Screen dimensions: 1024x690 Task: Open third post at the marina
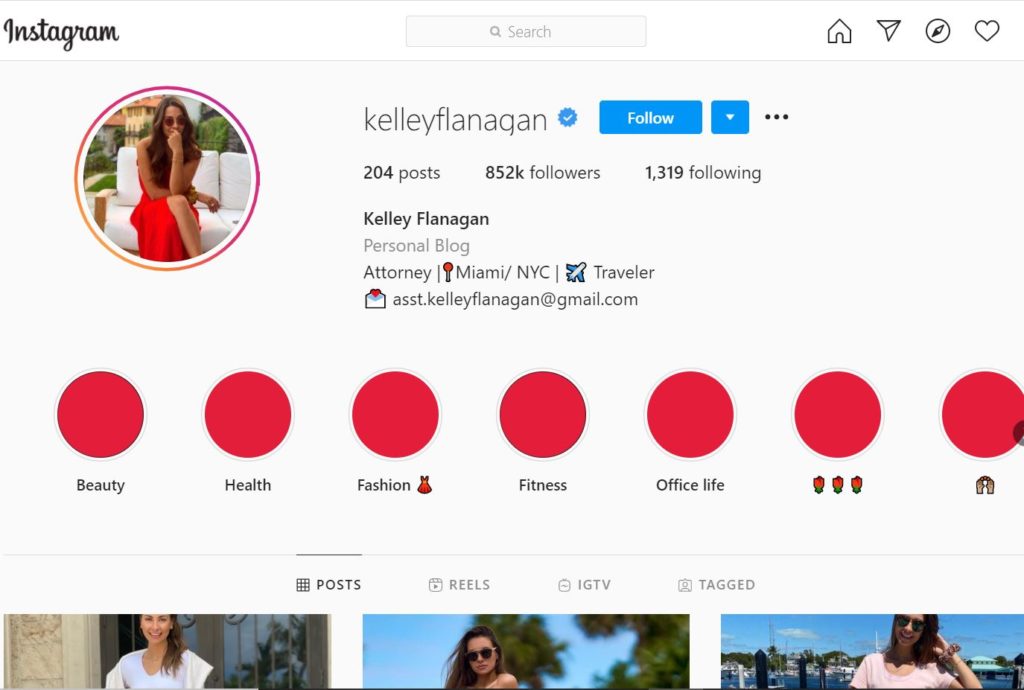(x=872, y=651)
